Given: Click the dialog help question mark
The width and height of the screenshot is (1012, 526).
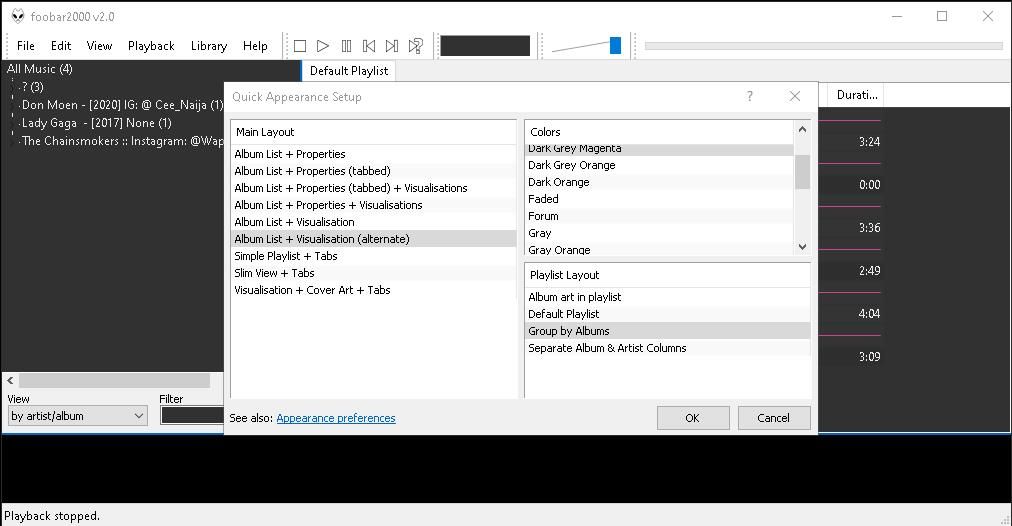Looking at the screenshot, I should [x=750, y=97].
